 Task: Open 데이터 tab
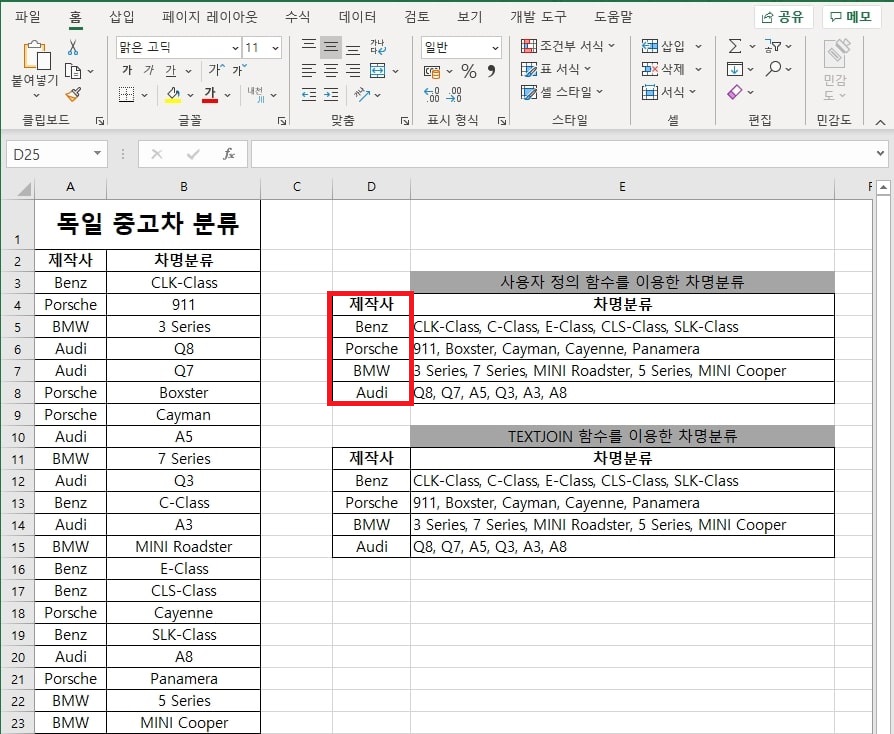pos(357,17)
